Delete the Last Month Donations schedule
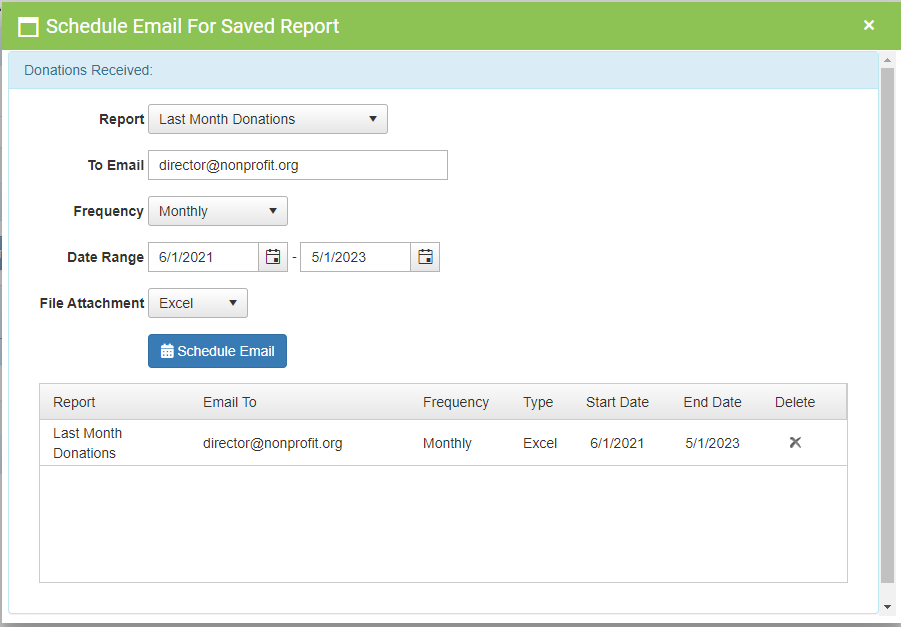The height and width of the screenshot is (627, 901). 795,442
